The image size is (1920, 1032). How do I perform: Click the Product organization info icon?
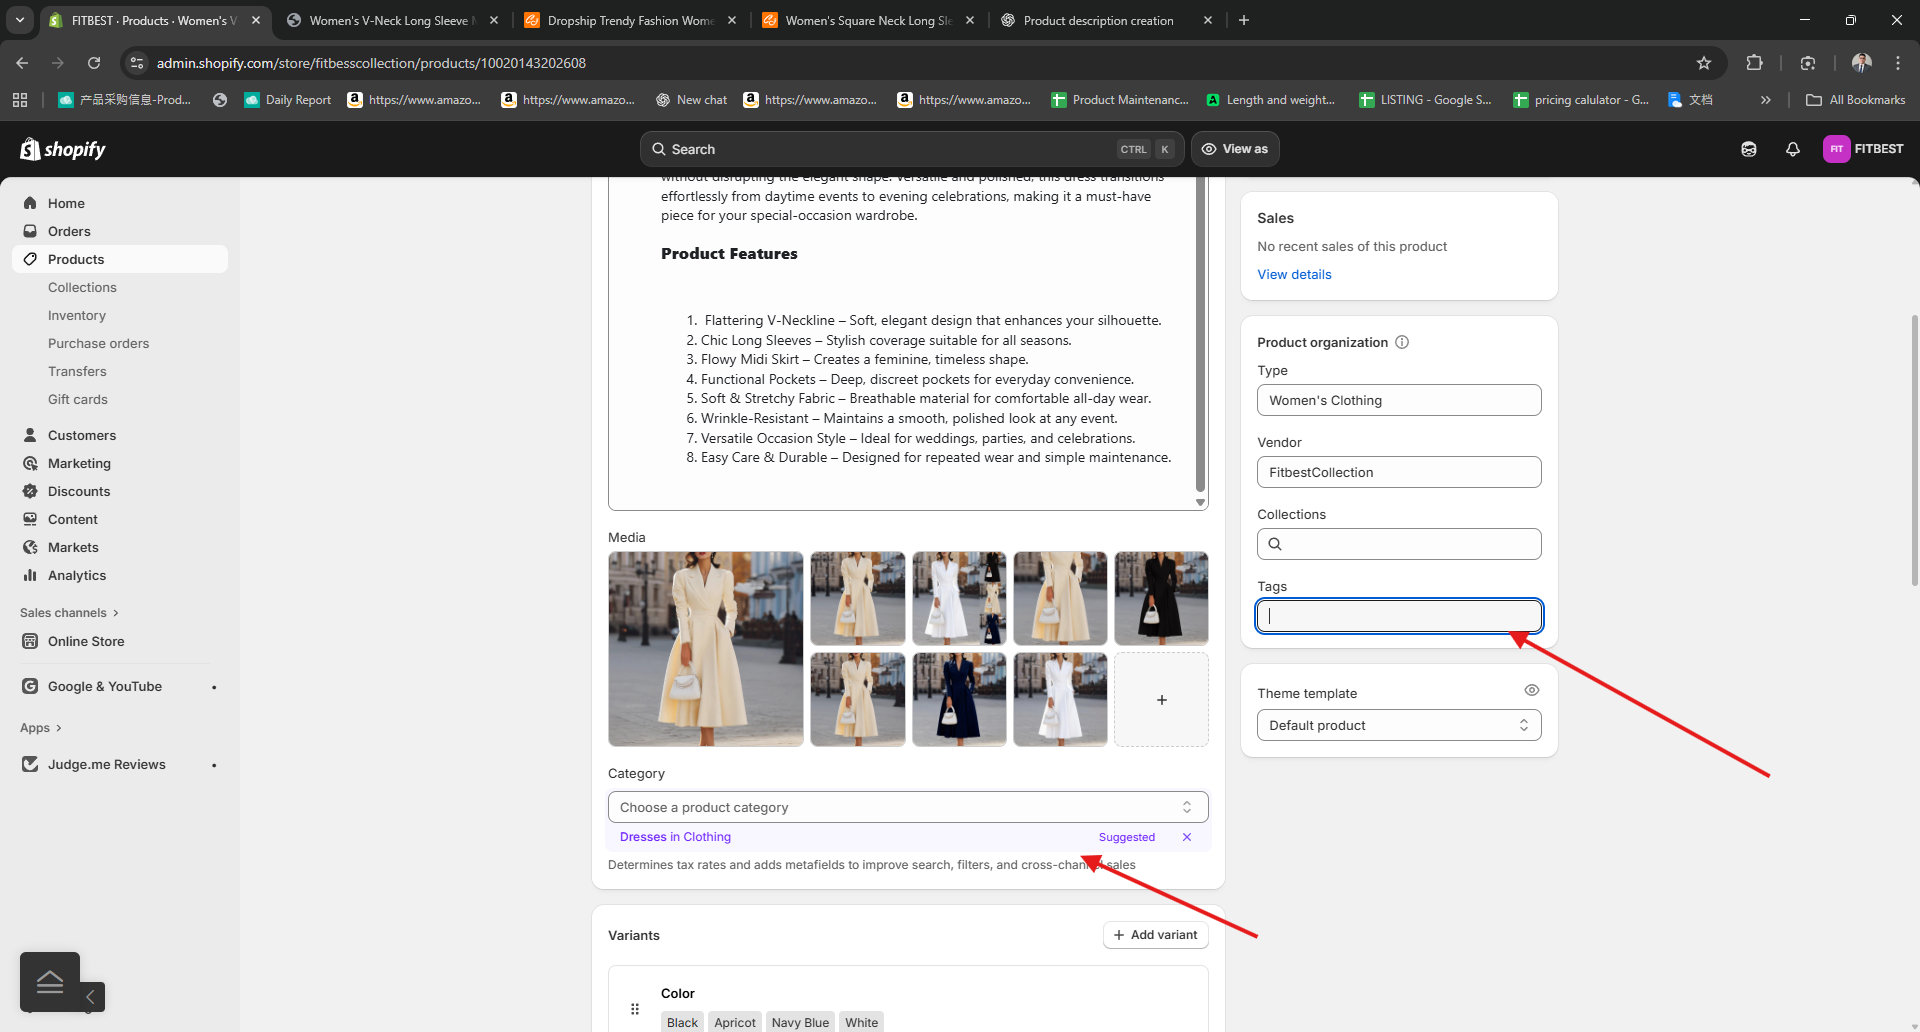coord(1402,342)
